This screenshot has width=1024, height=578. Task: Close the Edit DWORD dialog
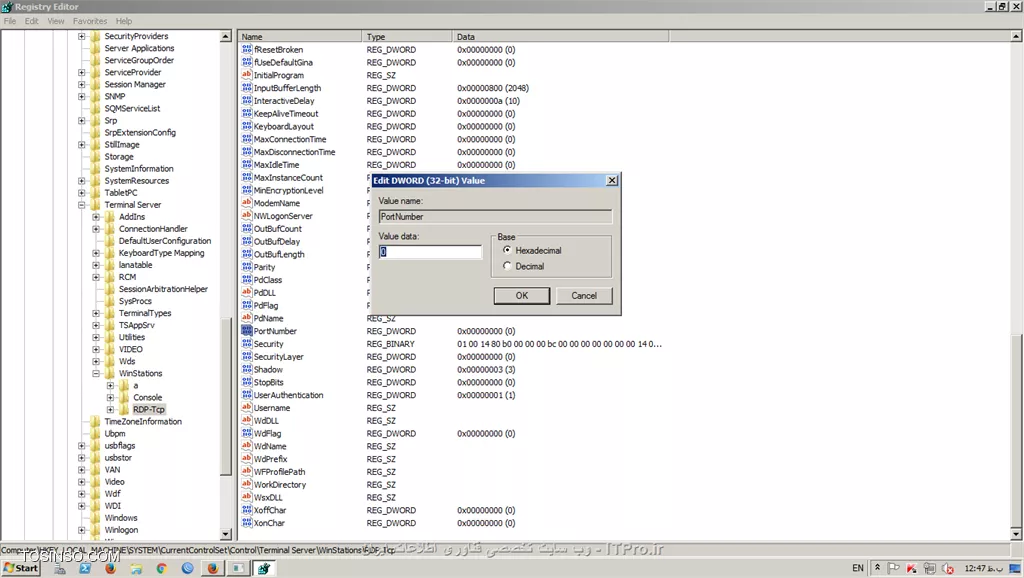611,180
